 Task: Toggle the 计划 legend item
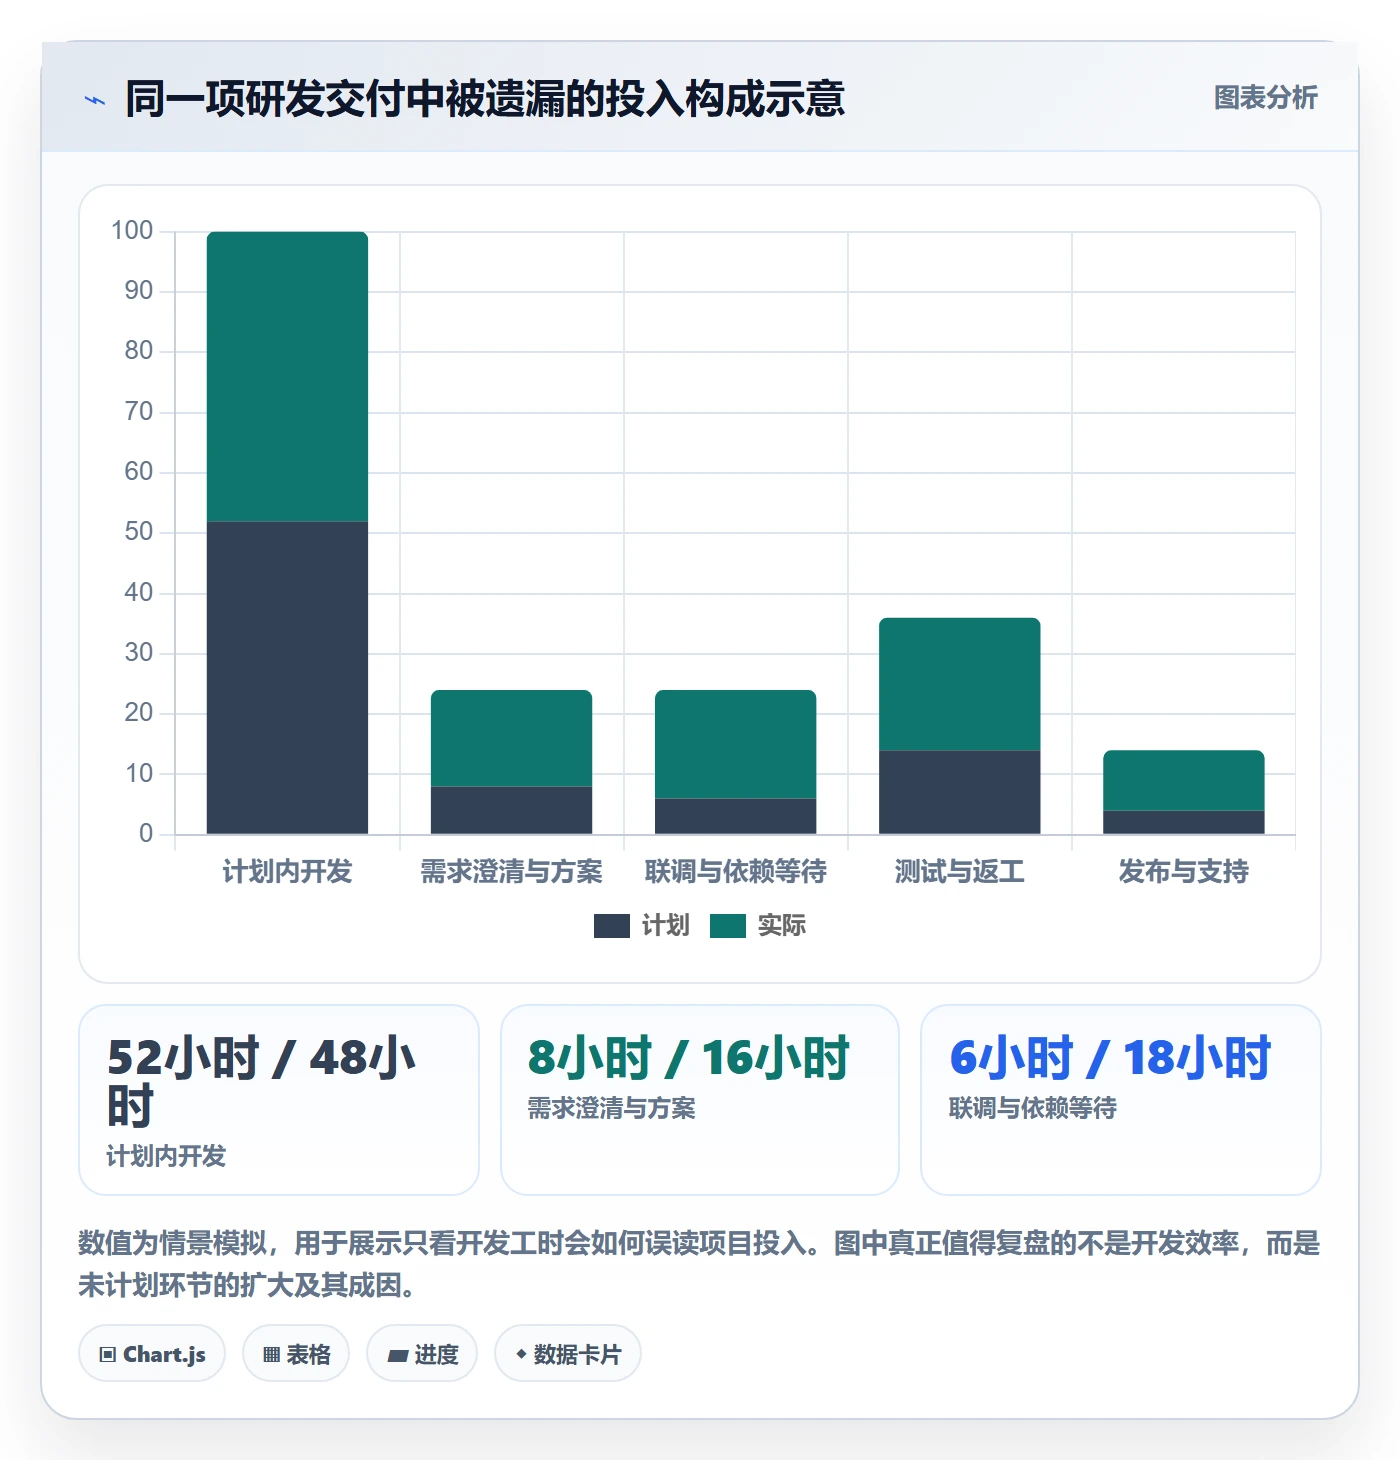tap(642, 926)
